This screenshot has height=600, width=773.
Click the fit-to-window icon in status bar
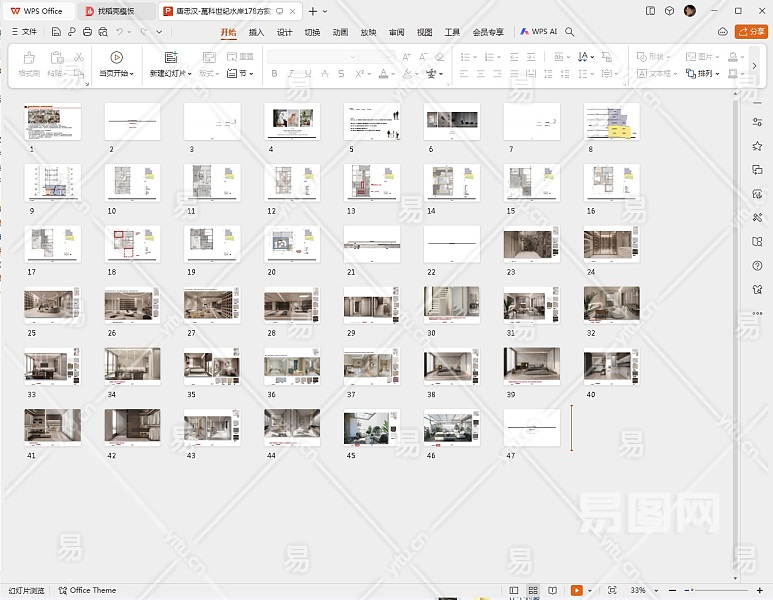point(612,590)
